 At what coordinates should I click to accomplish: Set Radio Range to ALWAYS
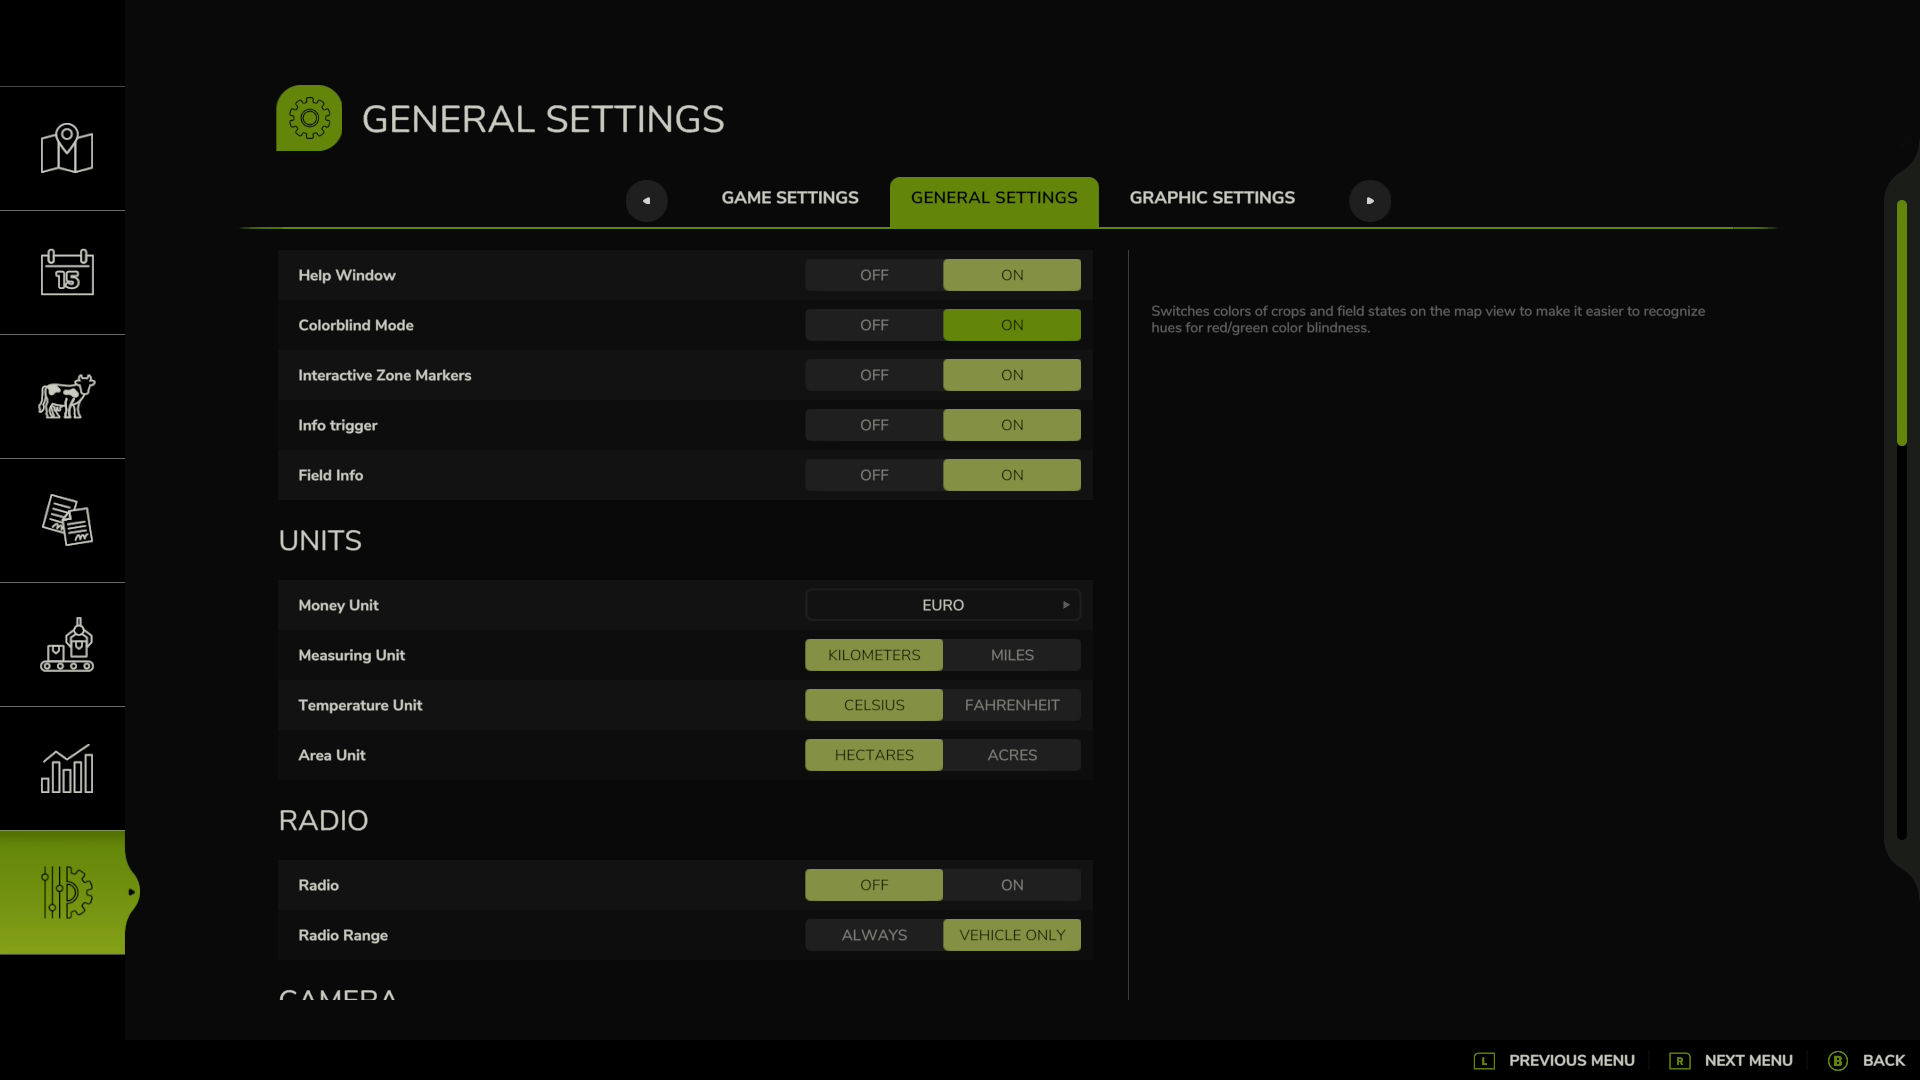(x=874, y=935)
